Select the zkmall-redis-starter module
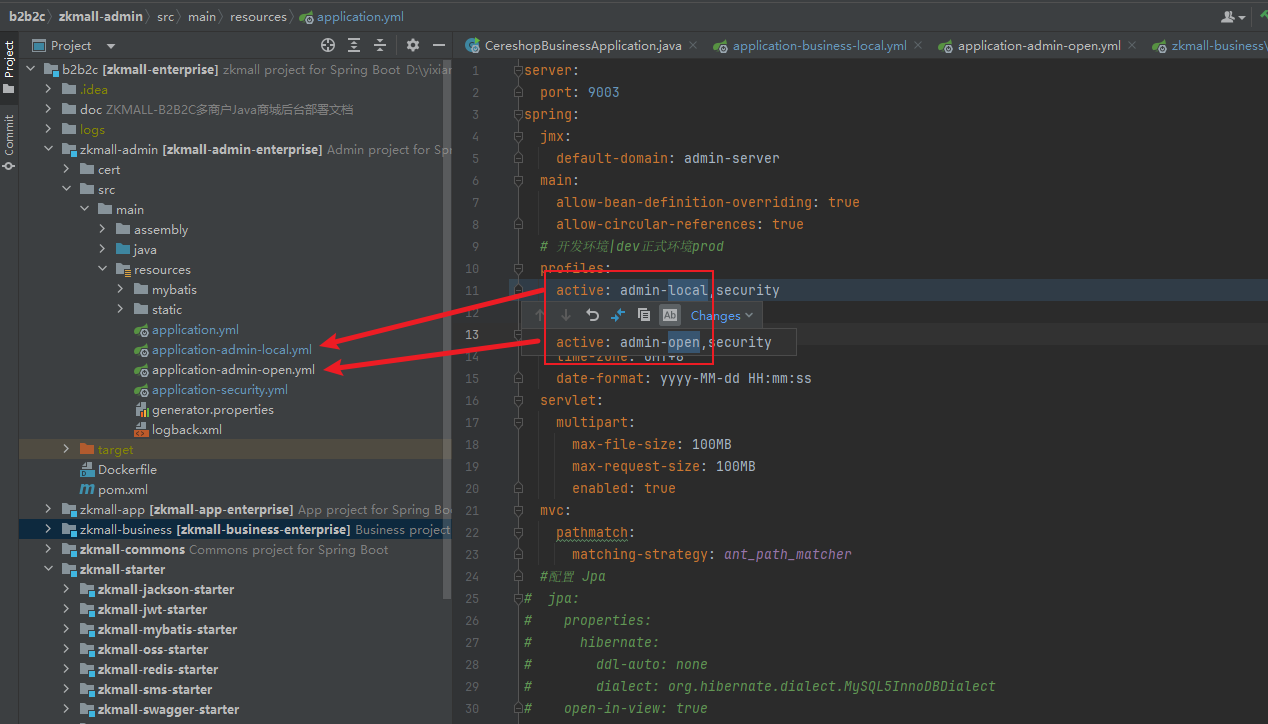This screenshot has height=724, width=1268. pos(157,669)
